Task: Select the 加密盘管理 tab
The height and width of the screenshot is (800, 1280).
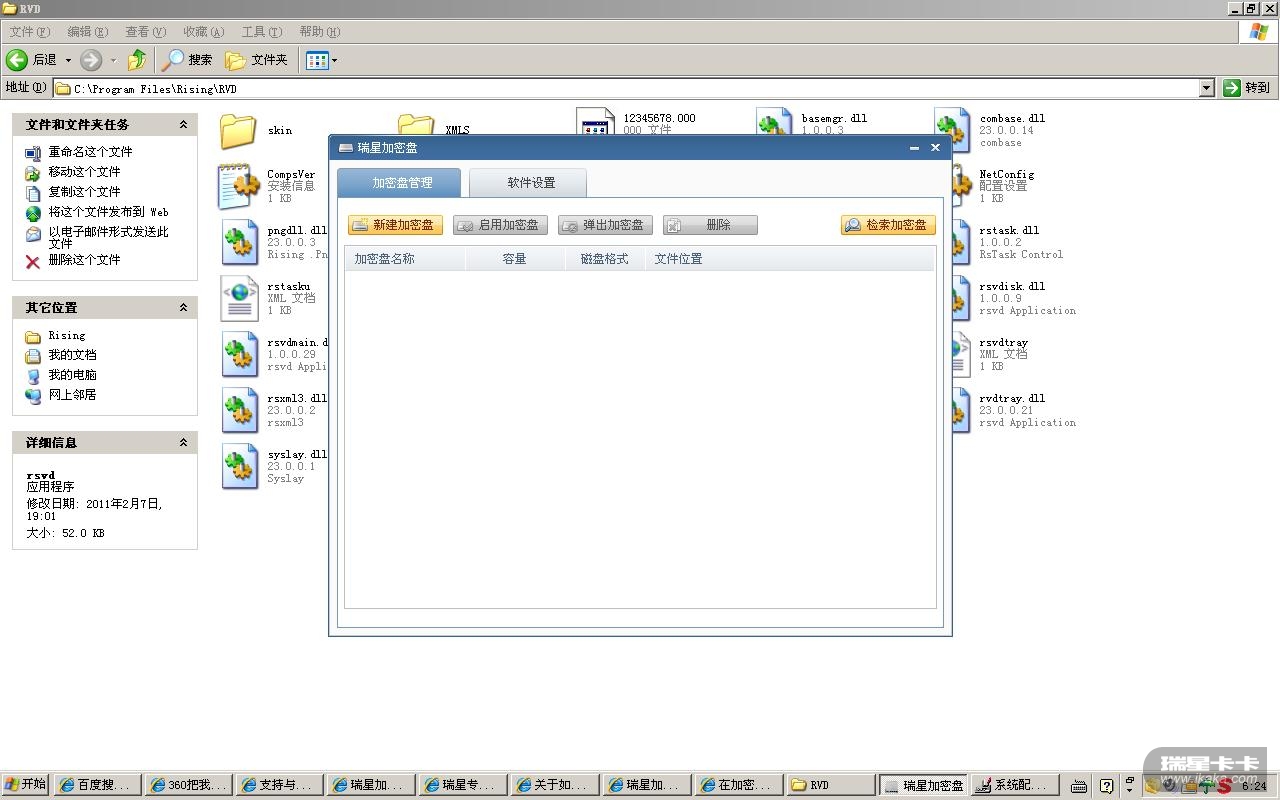Action: coord(399,183)
